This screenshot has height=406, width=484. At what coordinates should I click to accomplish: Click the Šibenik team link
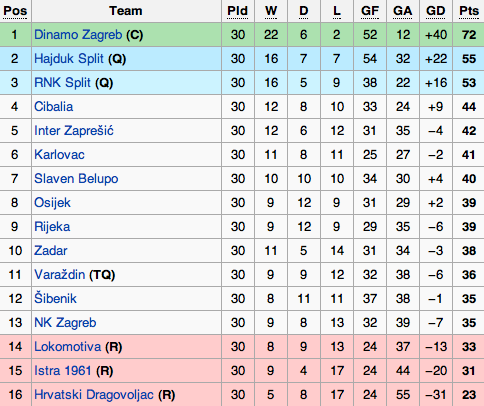point(55,298)
